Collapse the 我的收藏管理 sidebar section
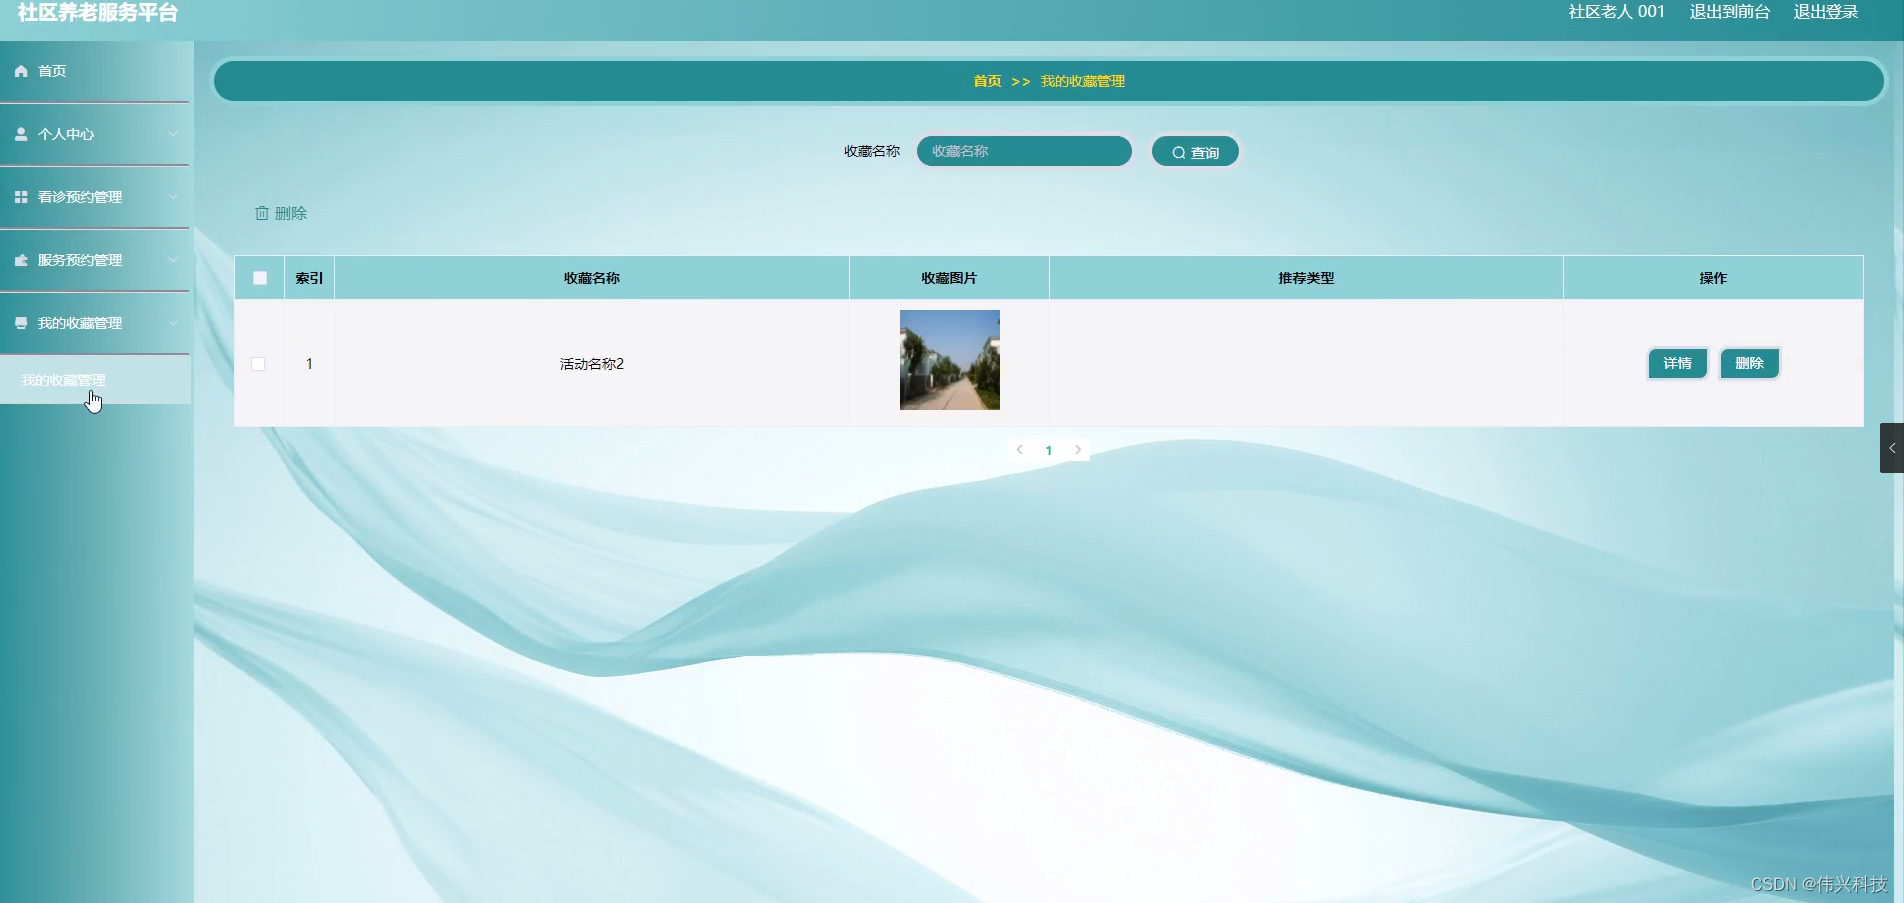 173,322
